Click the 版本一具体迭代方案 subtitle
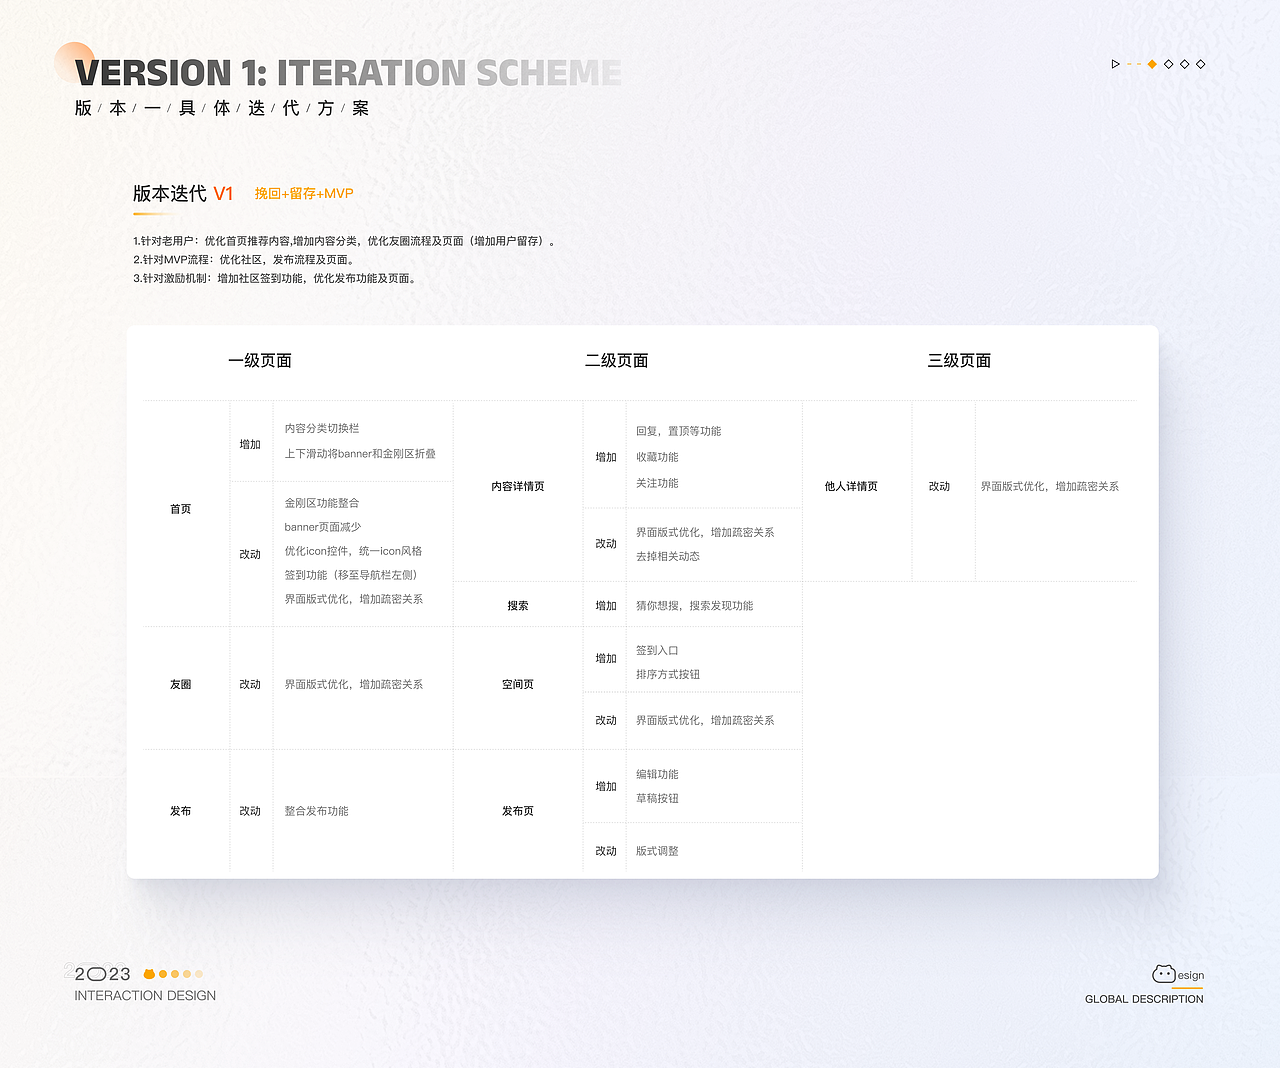This screenshot has height=1068, width=1280. coord(222,108)
